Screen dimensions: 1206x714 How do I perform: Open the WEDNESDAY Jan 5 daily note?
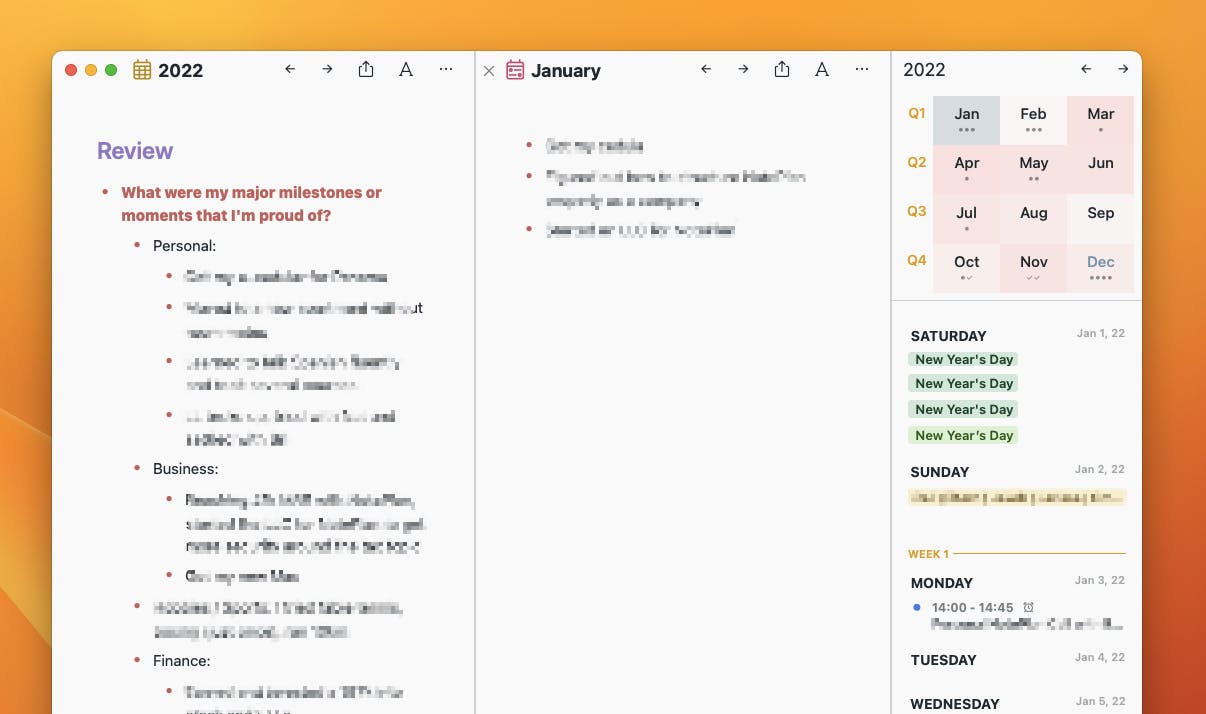[x=955, y=704]
